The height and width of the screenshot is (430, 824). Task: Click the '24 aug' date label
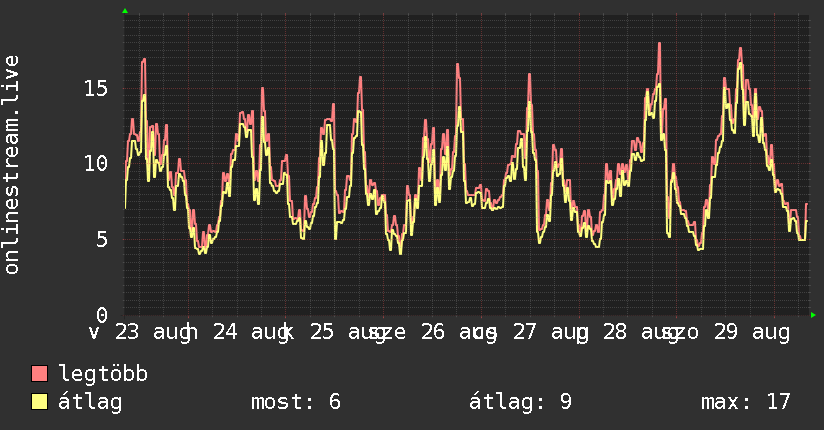[x=253, y=333]
